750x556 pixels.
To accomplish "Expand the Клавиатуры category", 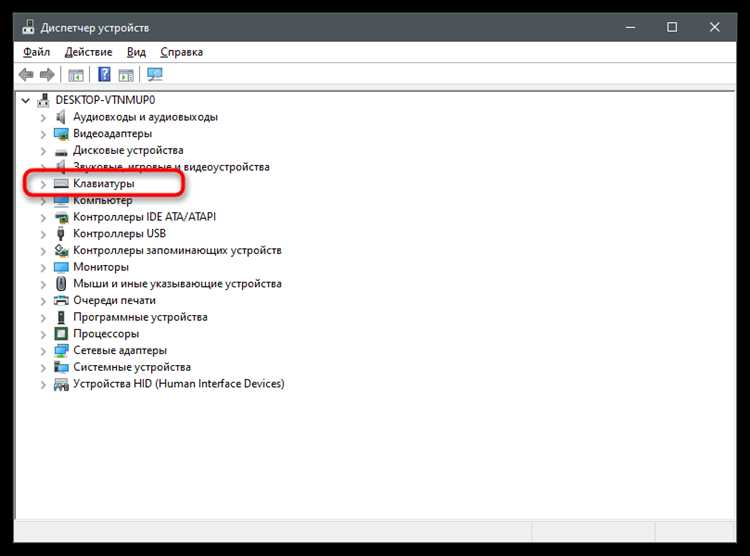I will click(43, 184).
